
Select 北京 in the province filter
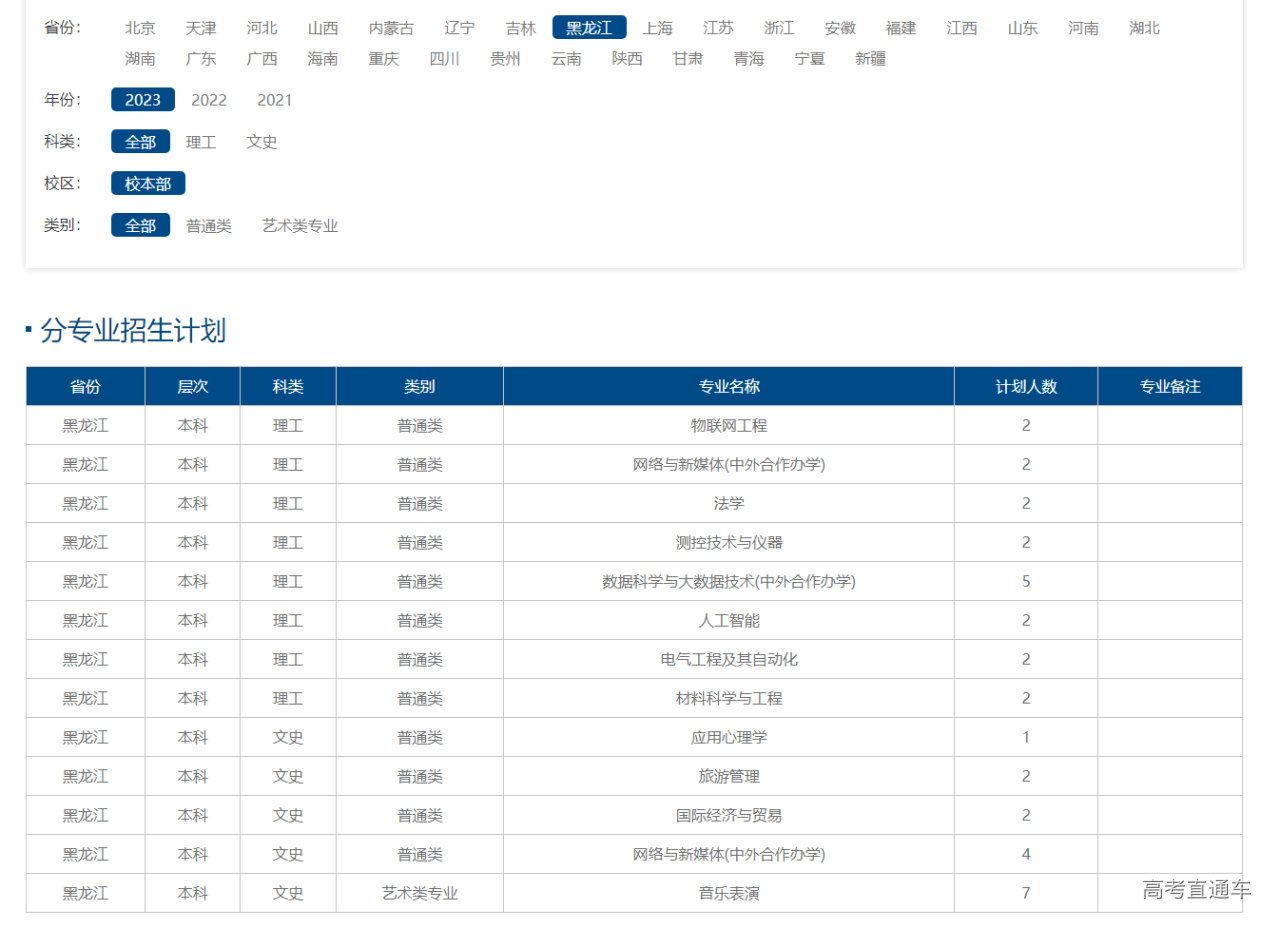click(140, 28)
